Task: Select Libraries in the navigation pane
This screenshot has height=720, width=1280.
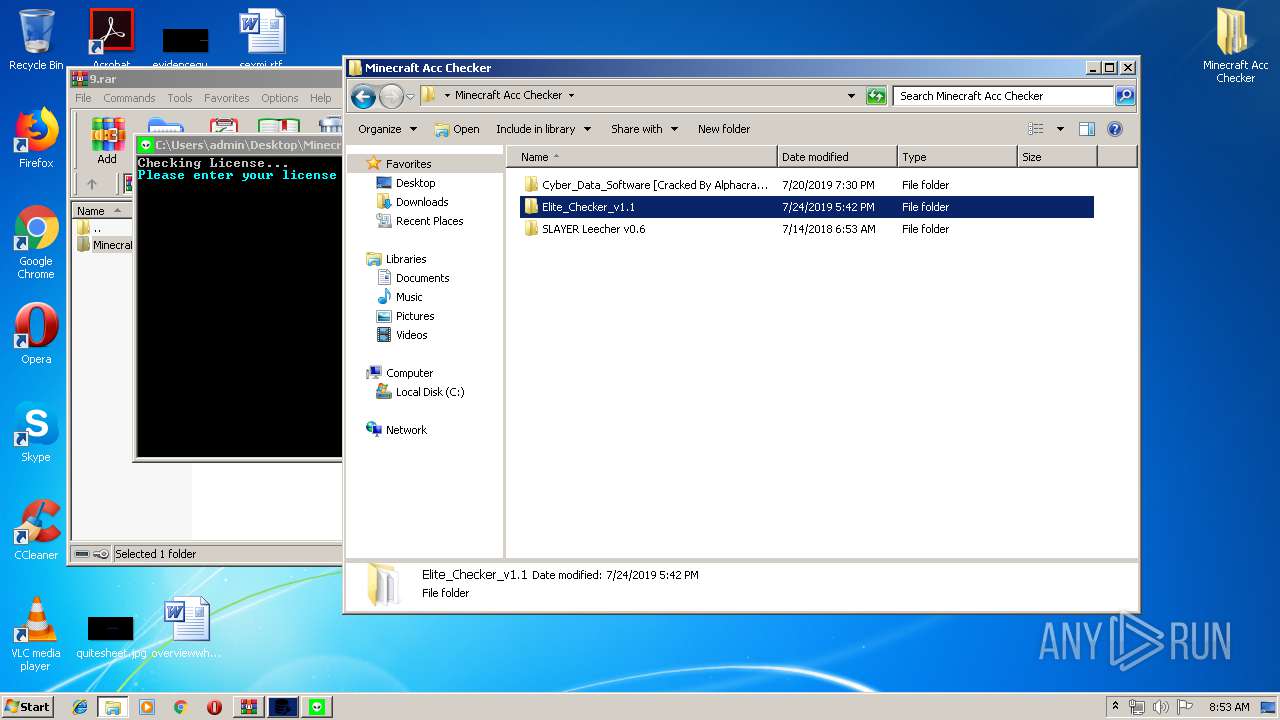Action: pos(406,259)
